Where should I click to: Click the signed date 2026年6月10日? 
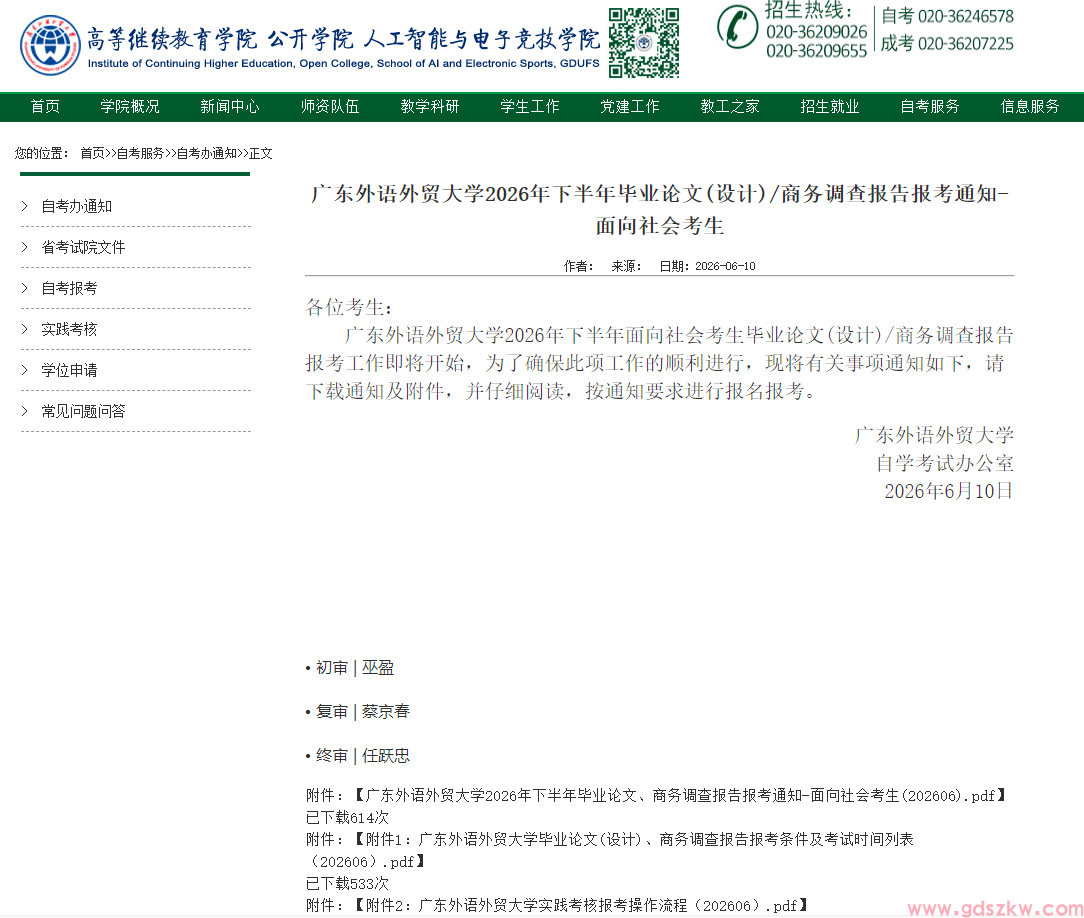pos(948,491)
